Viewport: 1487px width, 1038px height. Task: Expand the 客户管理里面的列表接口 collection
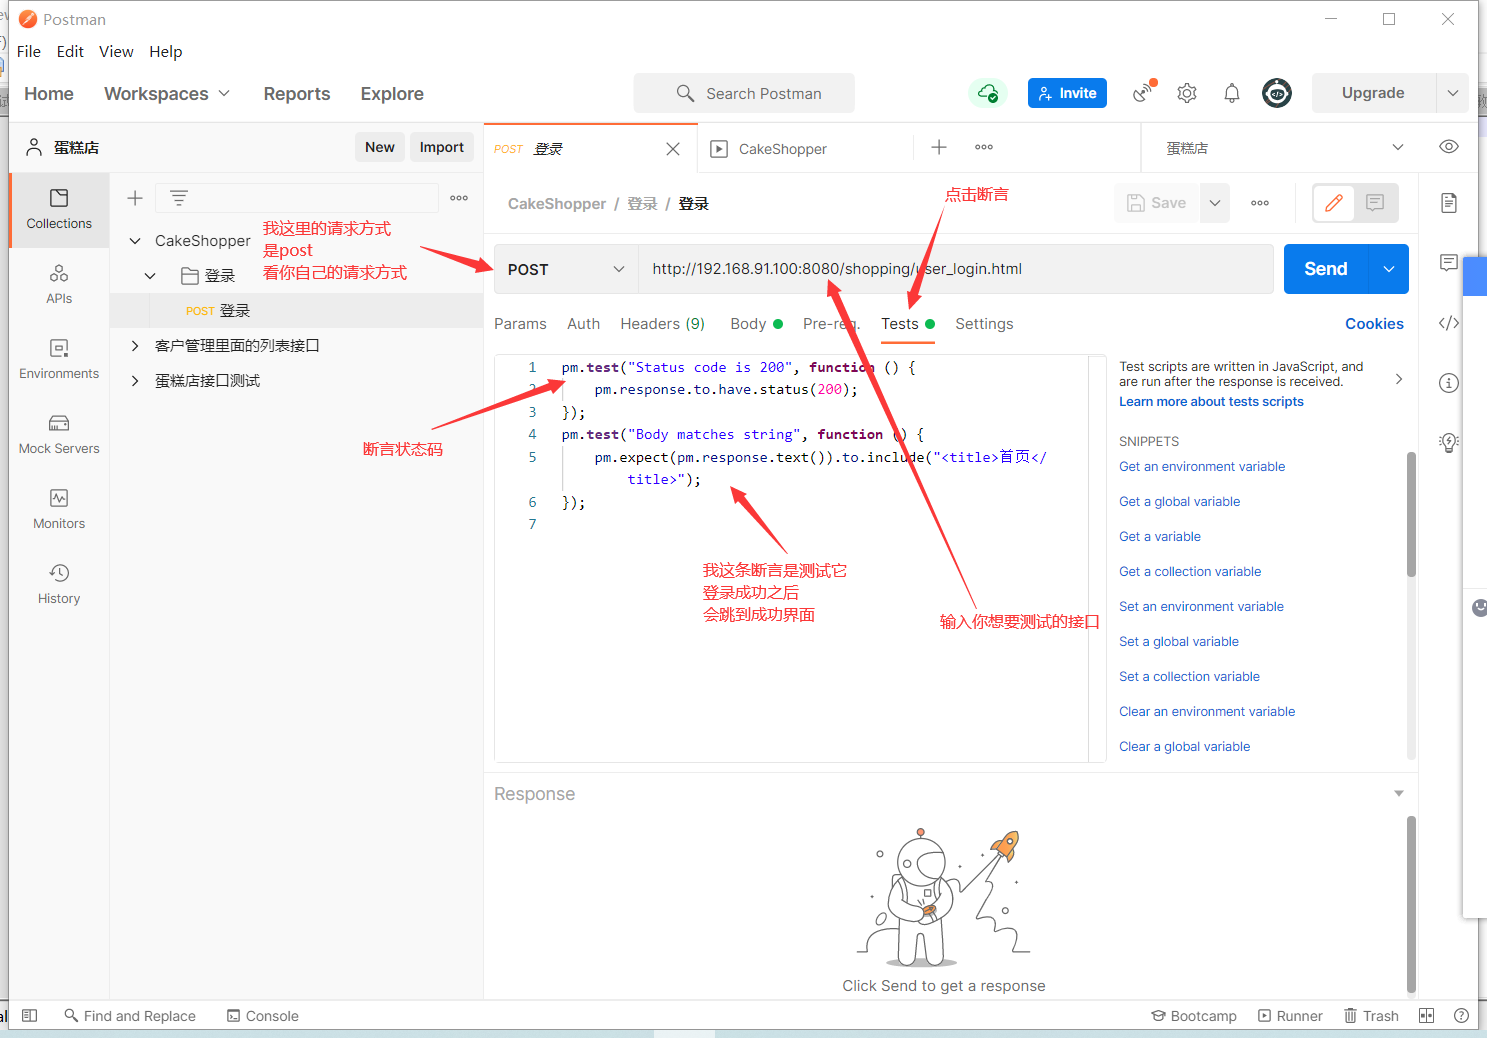point(135,346)
